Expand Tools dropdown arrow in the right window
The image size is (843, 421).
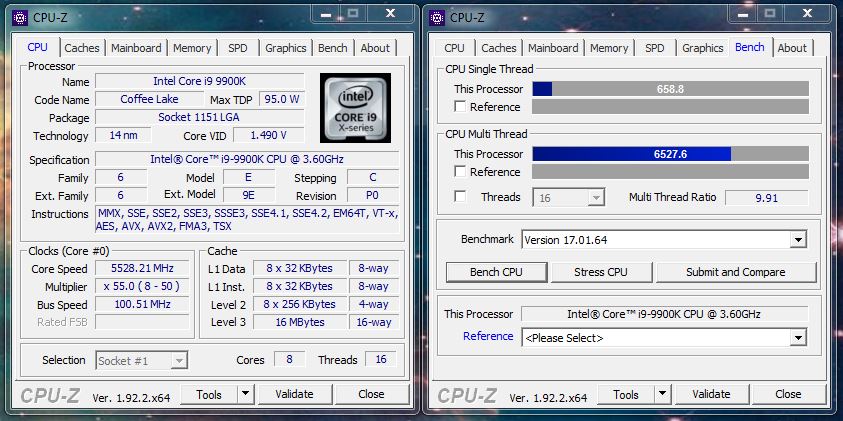662,395
